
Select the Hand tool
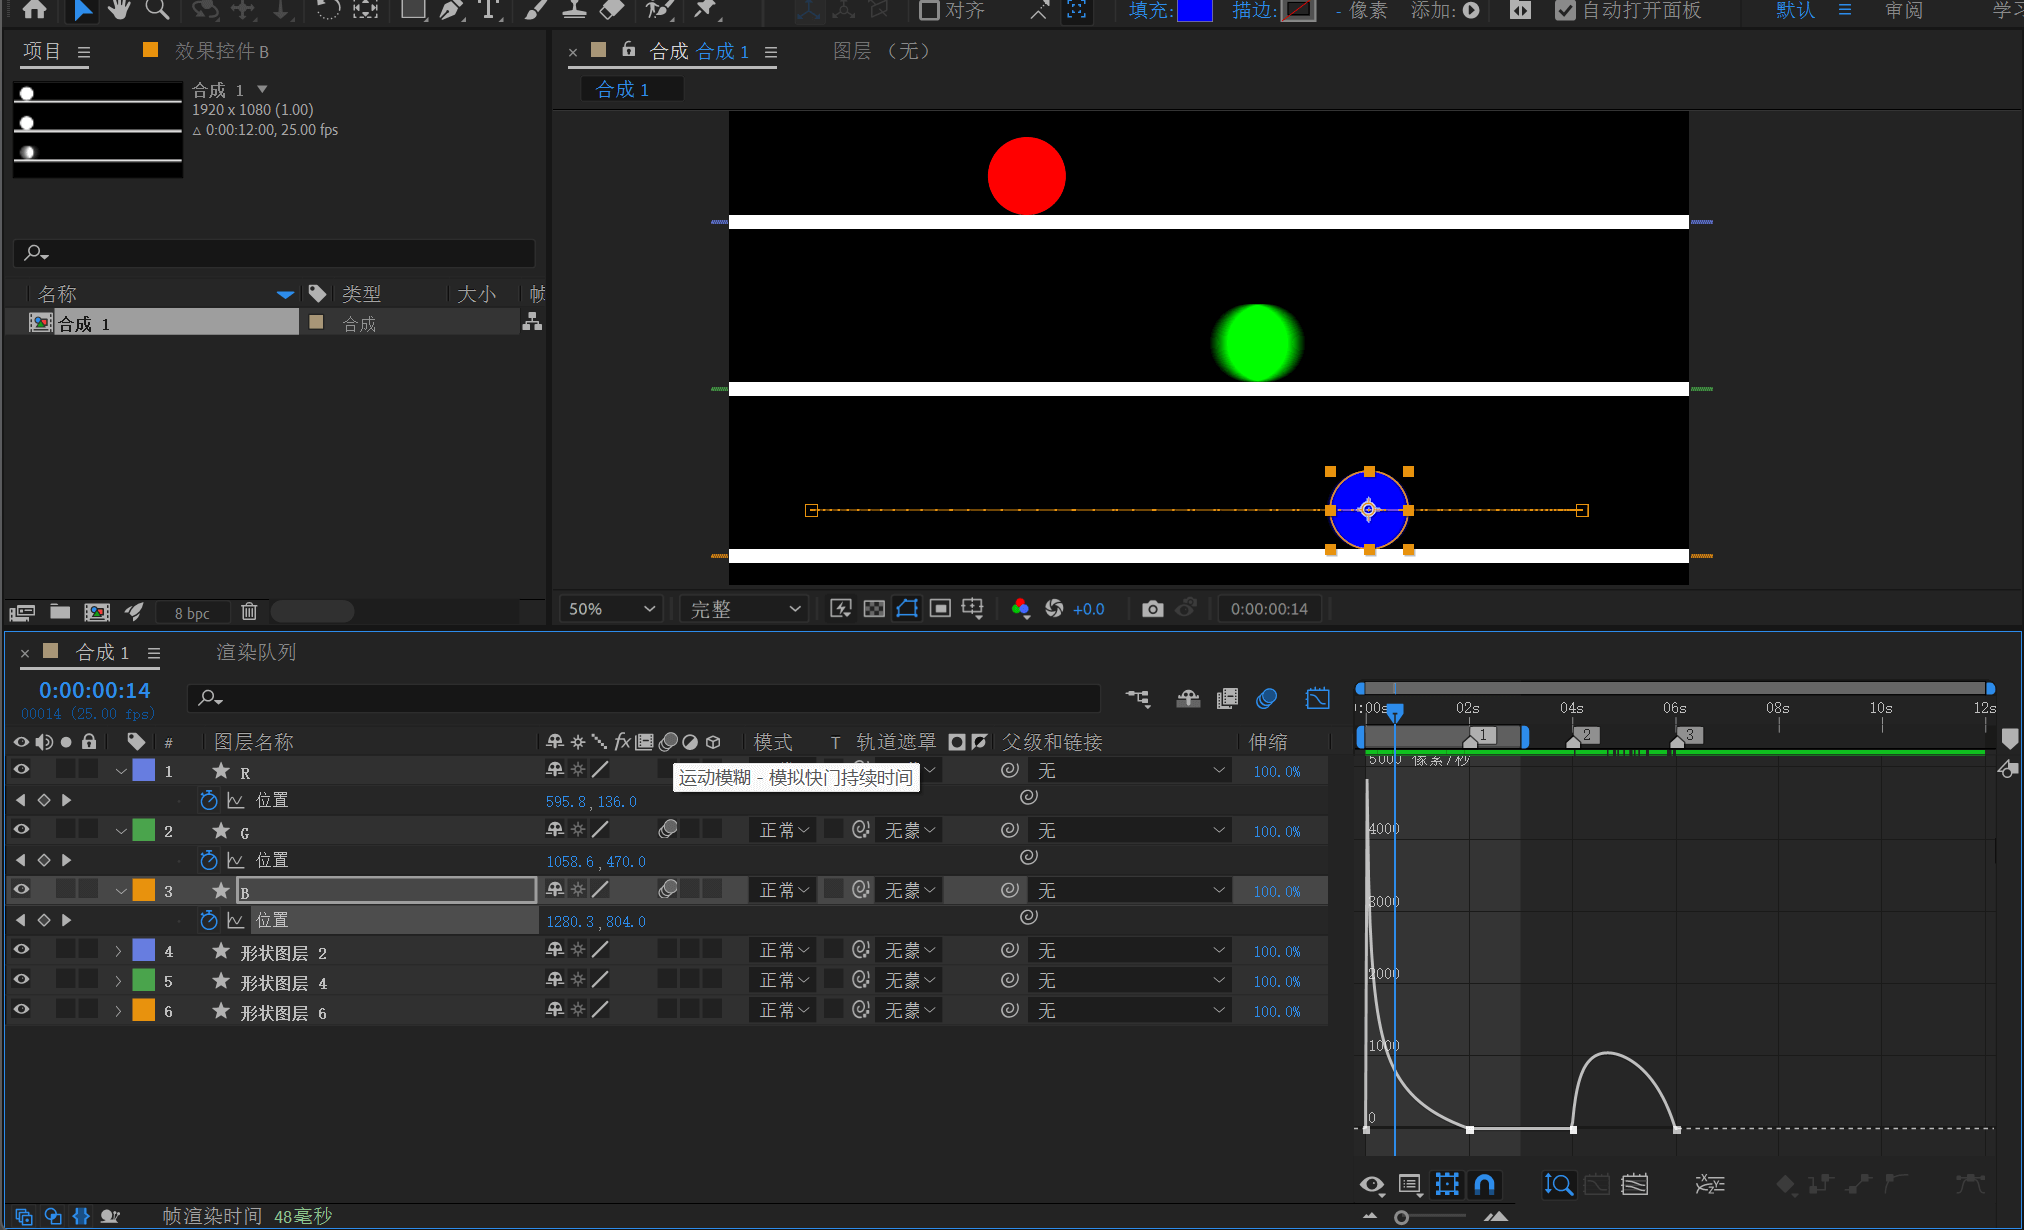(x=119, y=10)
